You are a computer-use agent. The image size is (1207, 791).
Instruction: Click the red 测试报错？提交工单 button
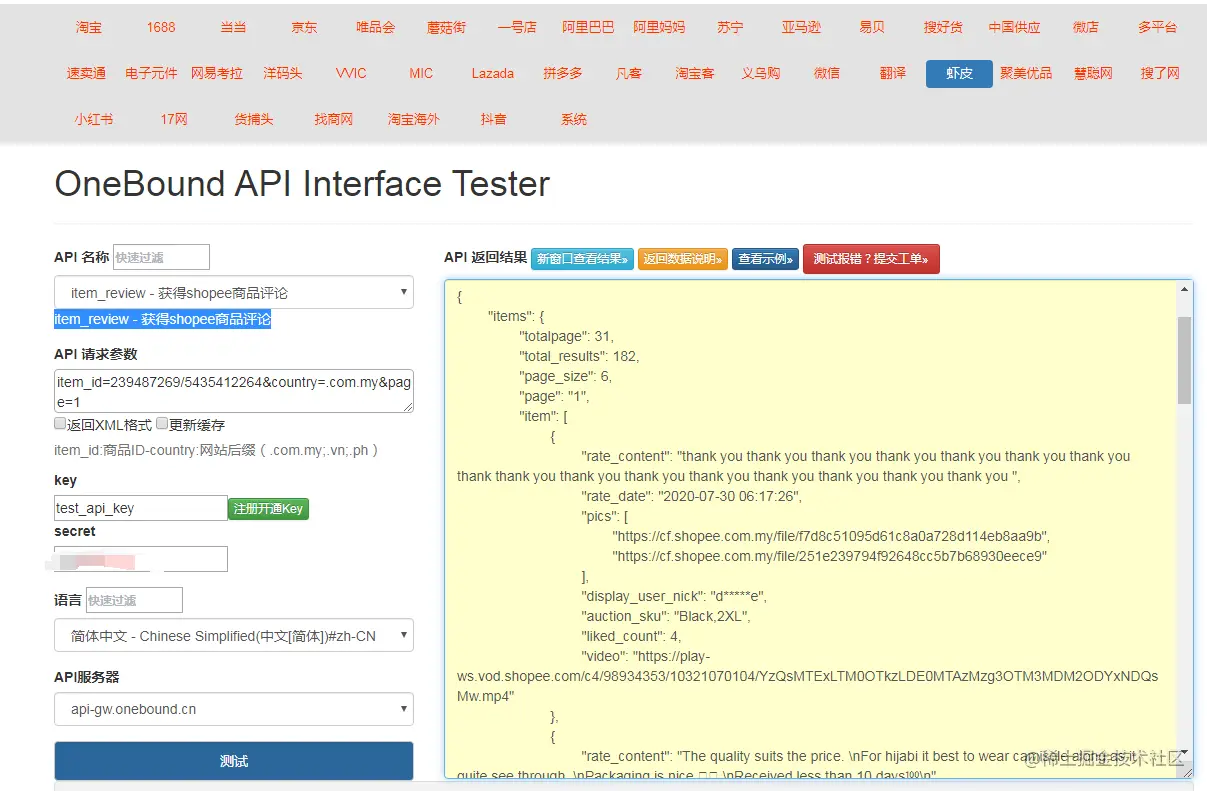(871, 259)
